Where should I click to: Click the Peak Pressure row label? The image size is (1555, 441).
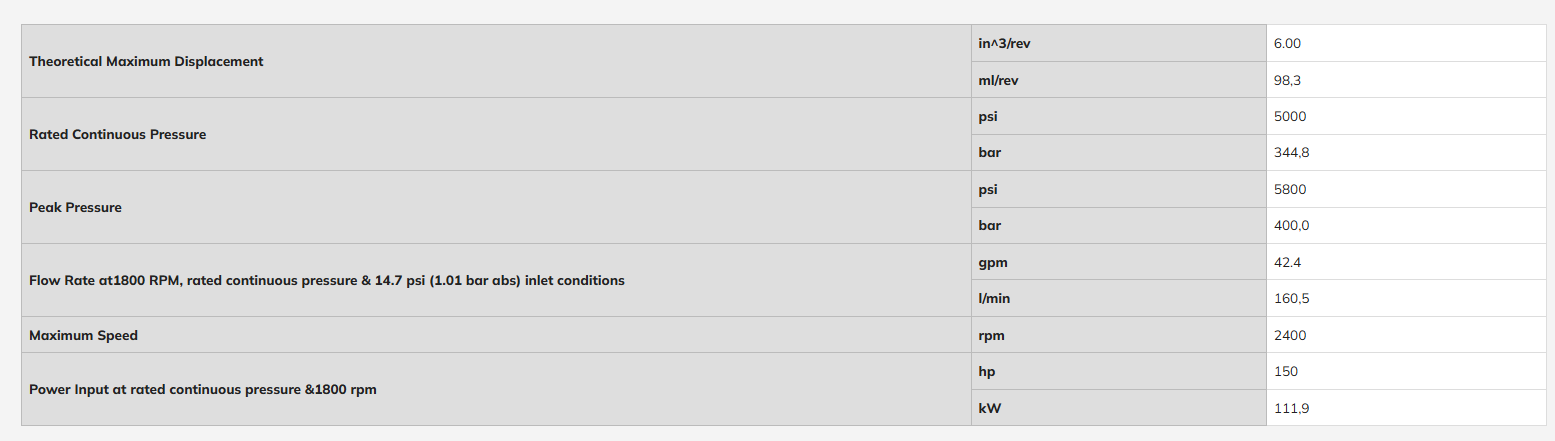pyautogui.click(x=76, y=207)
